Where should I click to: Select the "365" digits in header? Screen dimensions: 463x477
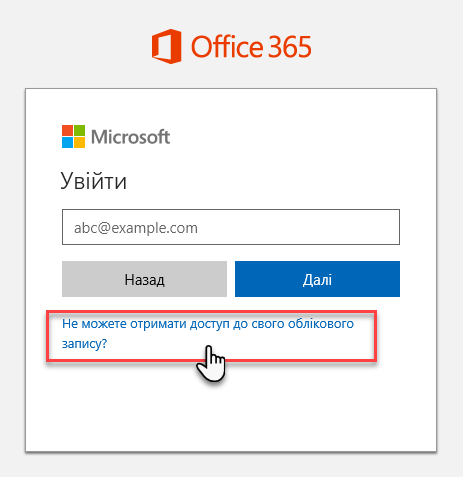pyautogui.click(x=289, y=47)
